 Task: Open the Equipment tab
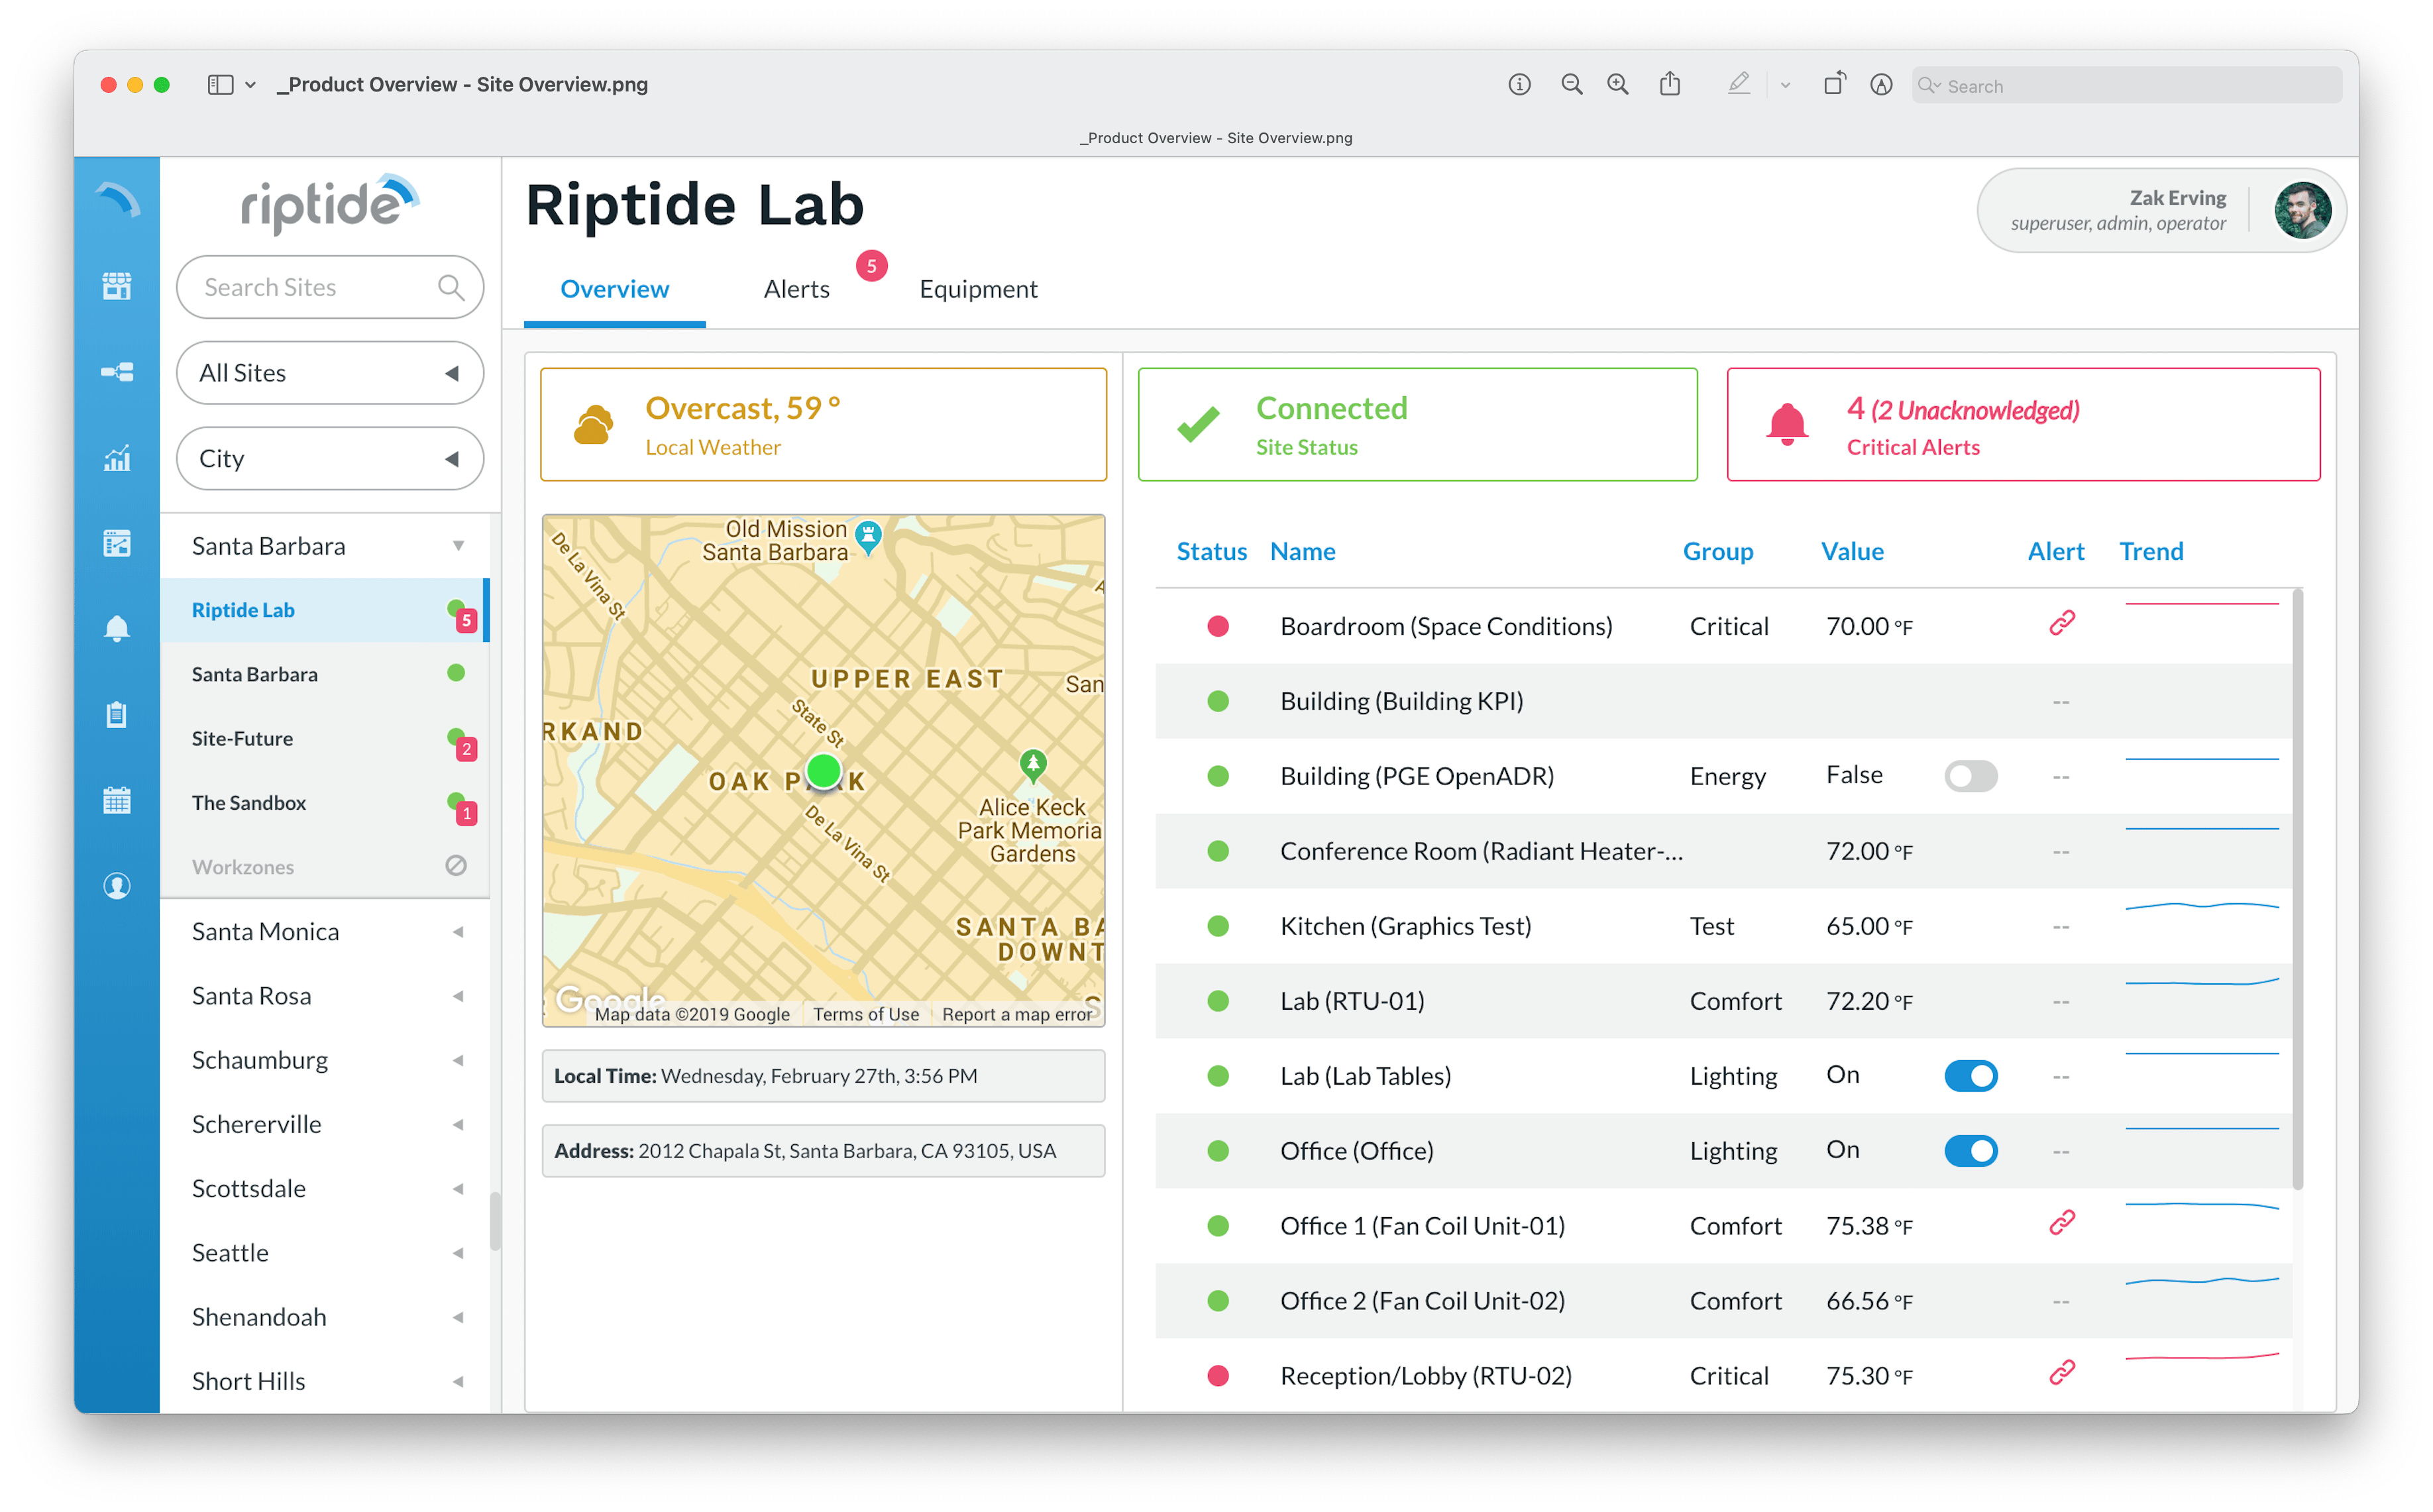pyautogui.click(x=978, y=289)
